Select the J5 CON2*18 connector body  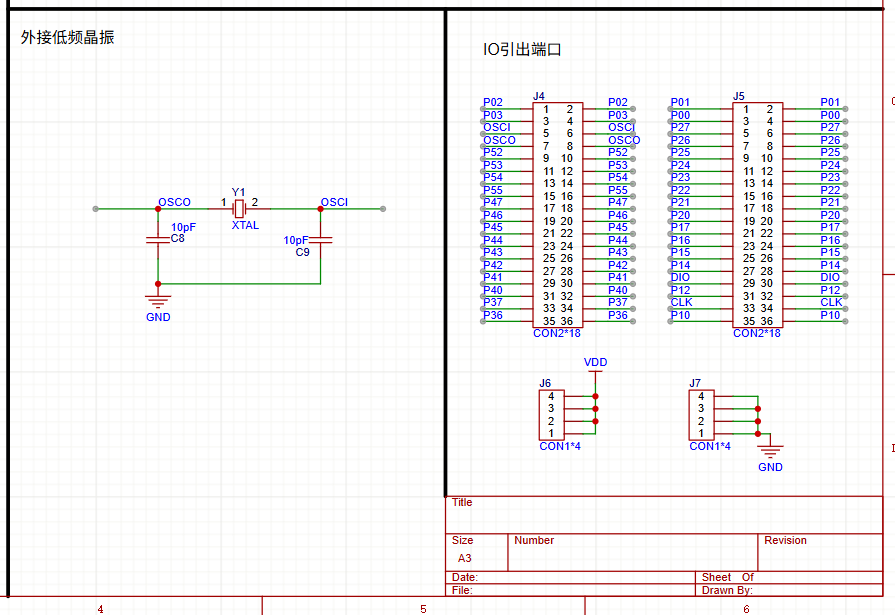pyautogui.click(x=757, y=215)
